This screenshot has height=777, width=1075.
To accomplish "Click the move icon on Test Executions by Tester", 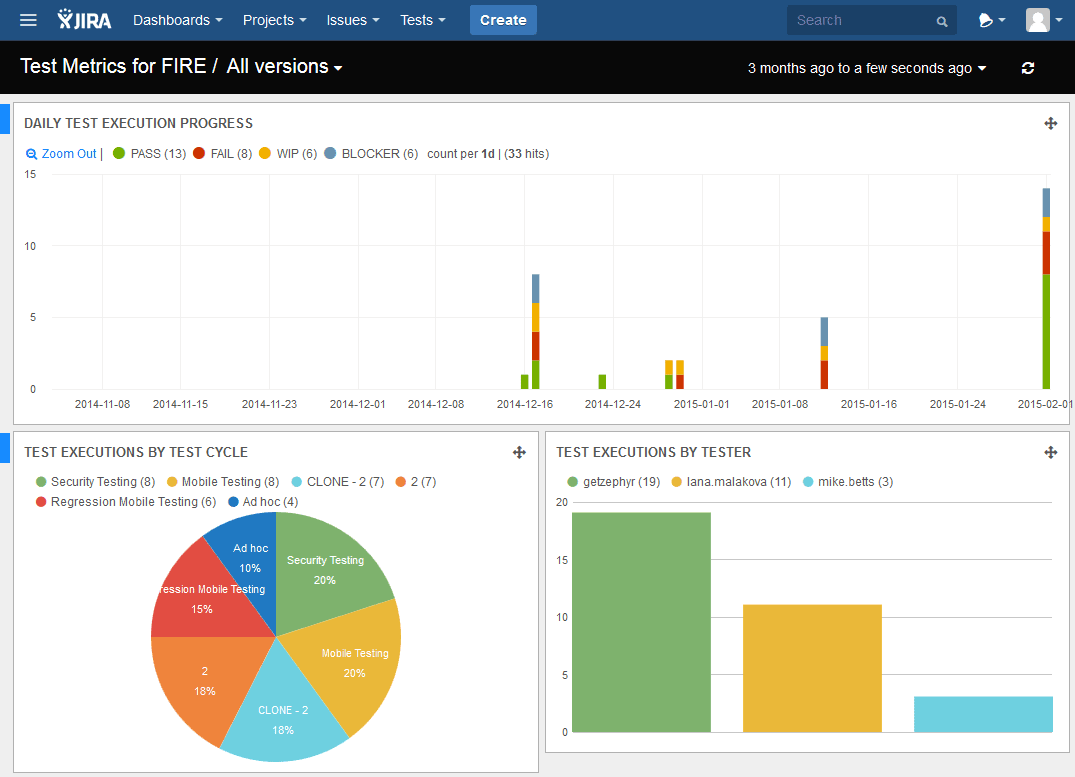I will click(x=1051, y=453).
